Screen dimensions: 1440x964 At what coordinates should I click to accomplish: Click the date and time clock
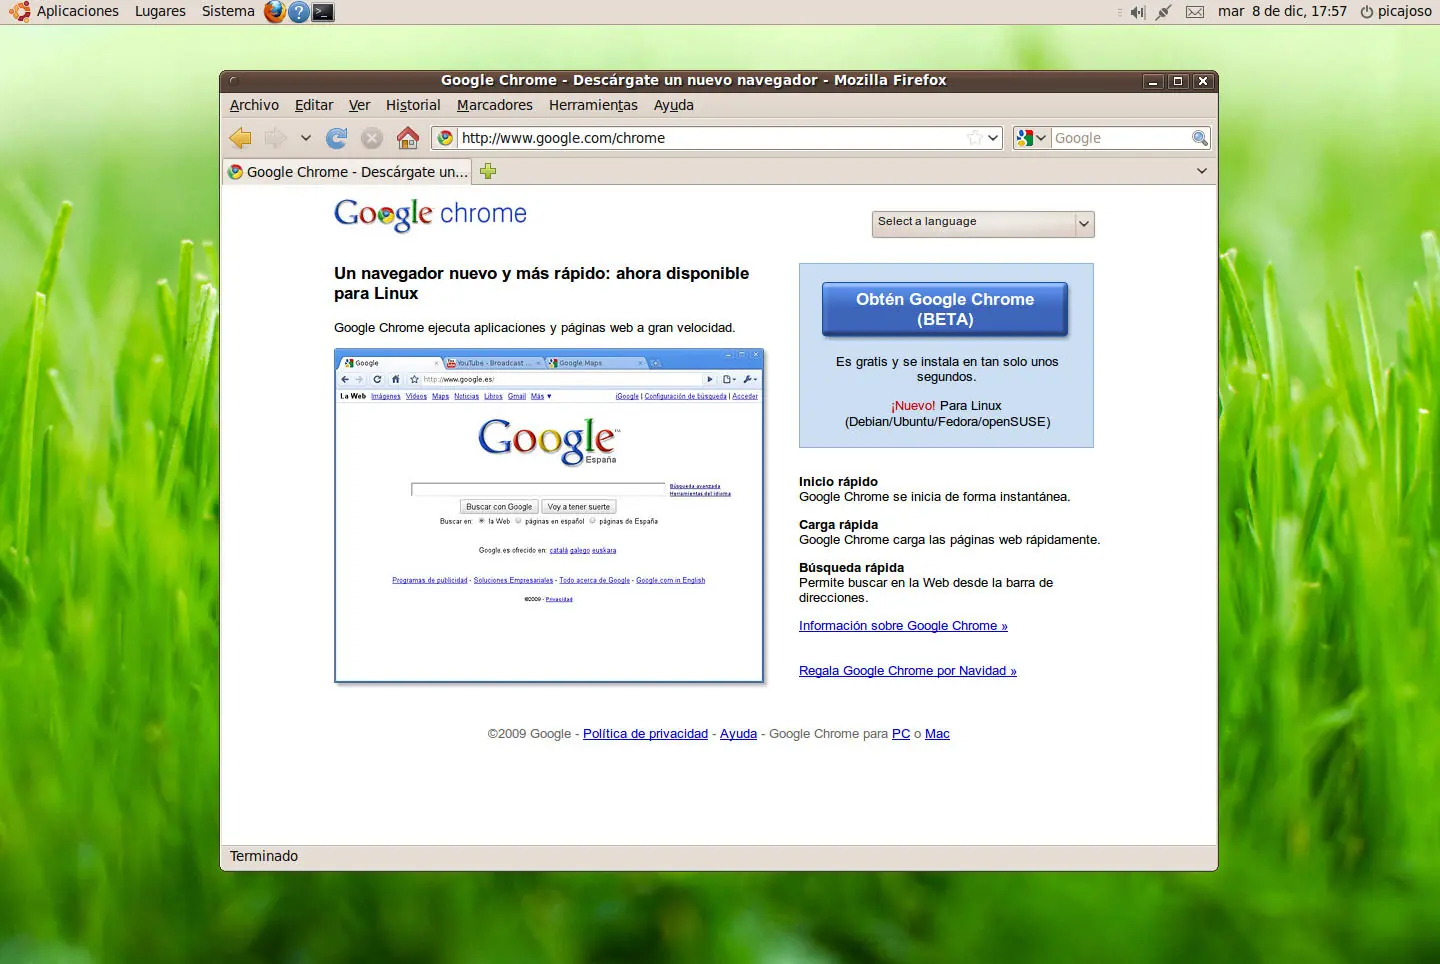point(1282,12)
